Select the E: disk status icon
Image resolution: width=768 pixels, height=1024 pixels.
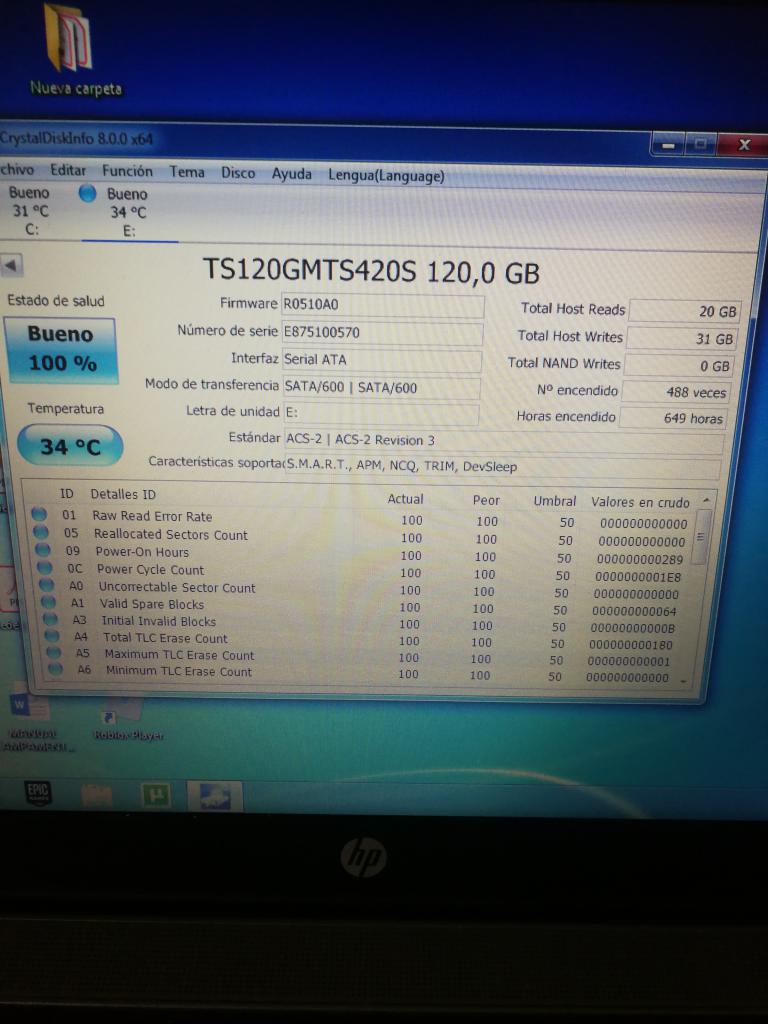point(88,193)
